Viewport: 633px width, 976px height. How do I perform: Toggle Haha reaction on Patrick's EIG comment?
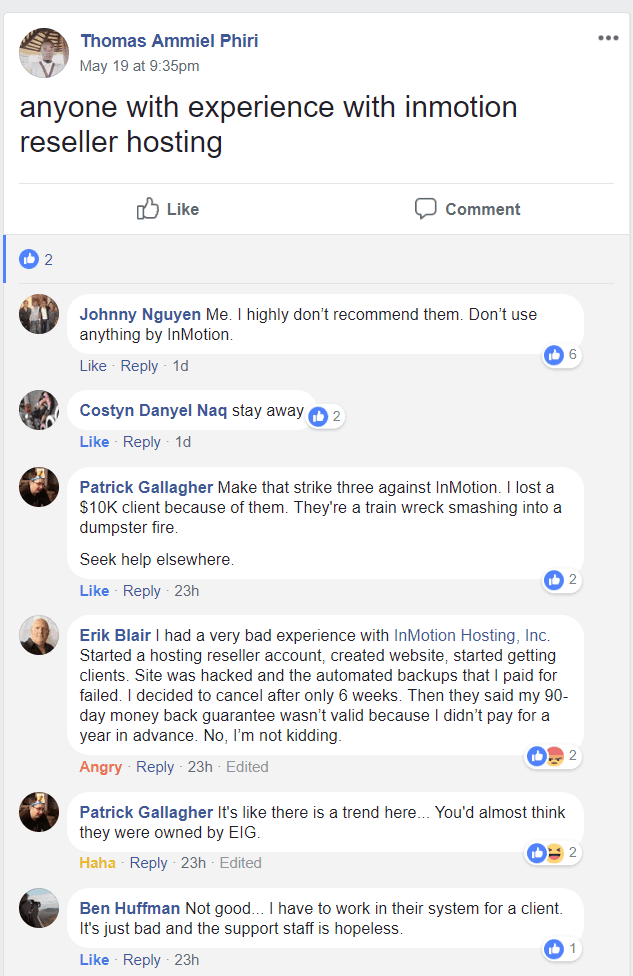(x=97, y=863)
